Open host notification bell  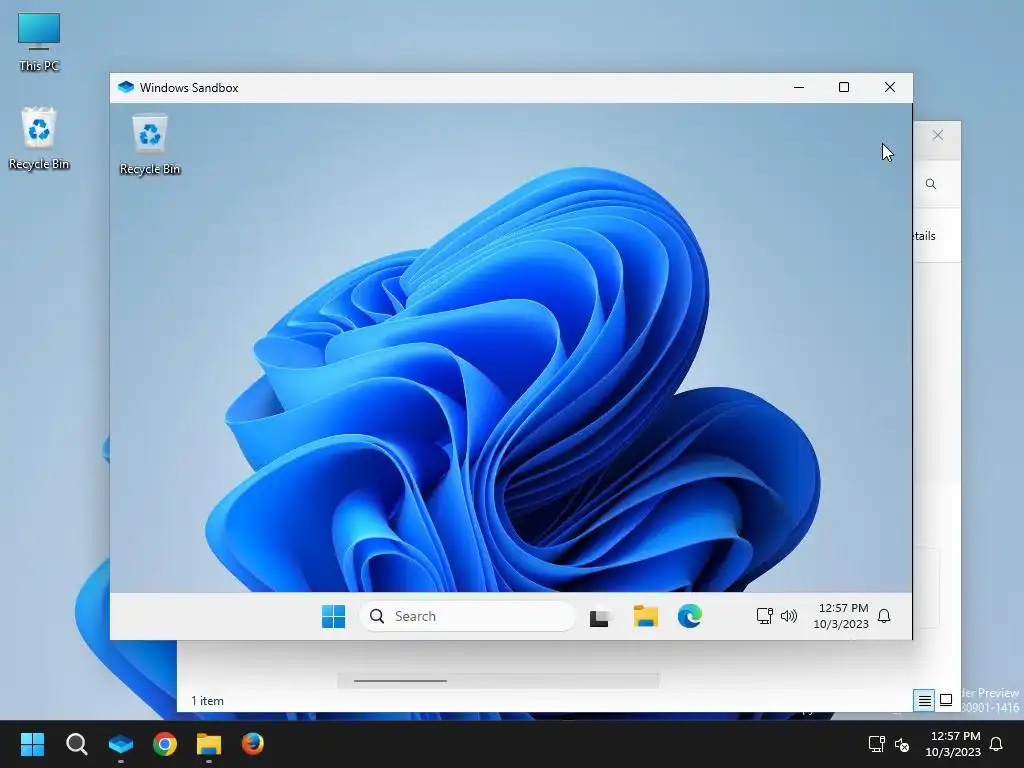pyautogui.click(x=997, y=744)
